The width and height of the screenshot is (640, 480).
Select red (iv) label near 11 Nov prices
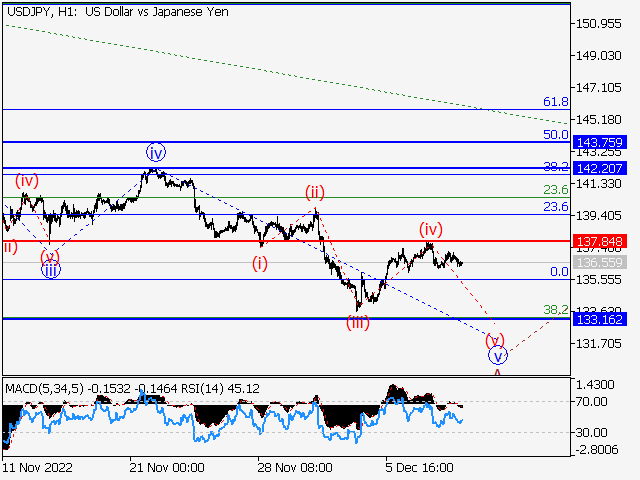pos(27,180)
